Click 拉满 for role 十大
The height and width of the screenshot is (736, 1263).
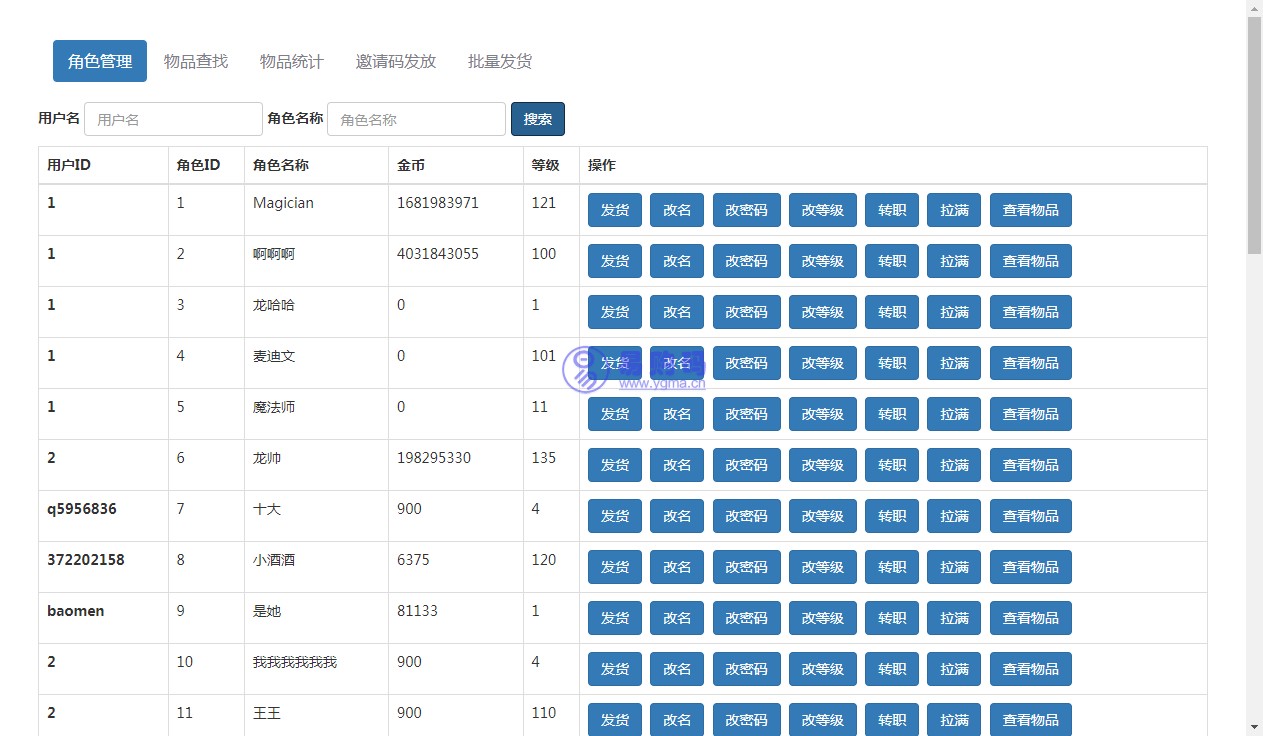(953, 515)
